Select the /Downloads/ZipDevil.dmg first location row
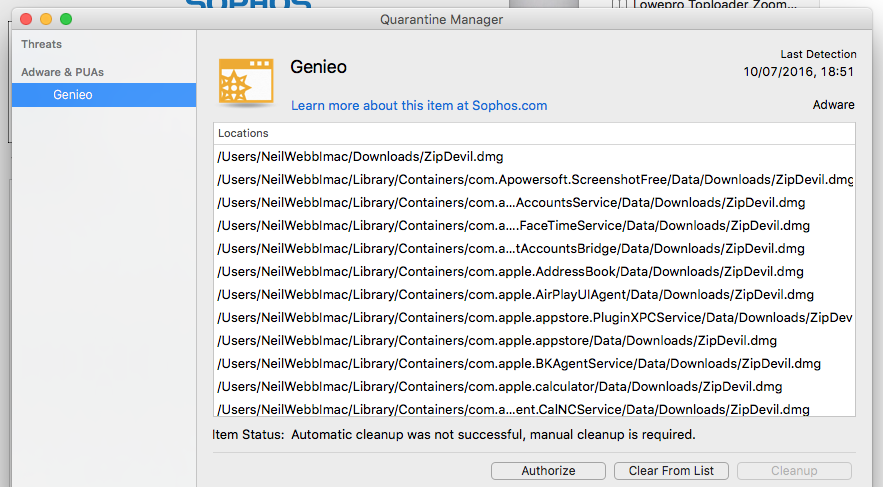Screen dimensions: 883x487 (534, 157)
